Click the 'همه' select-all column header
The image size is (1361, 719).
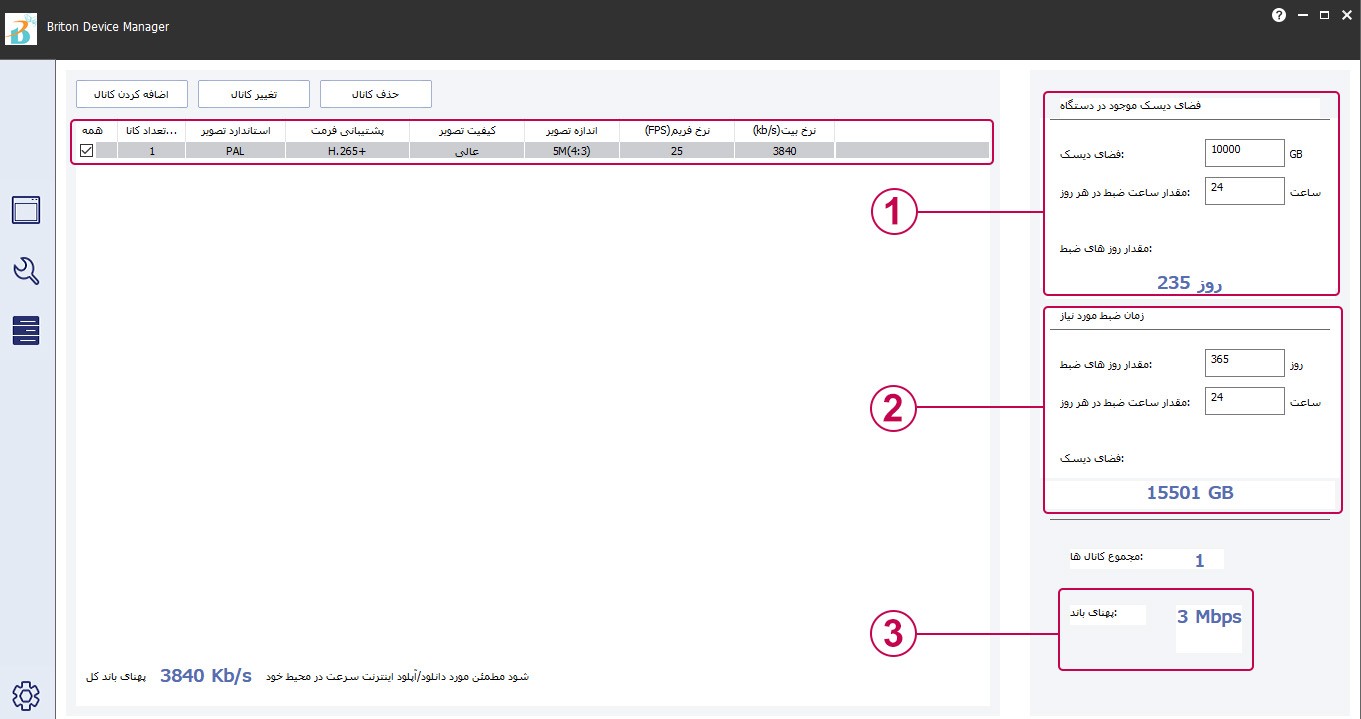pyautogui.click(x=93, y=131)
